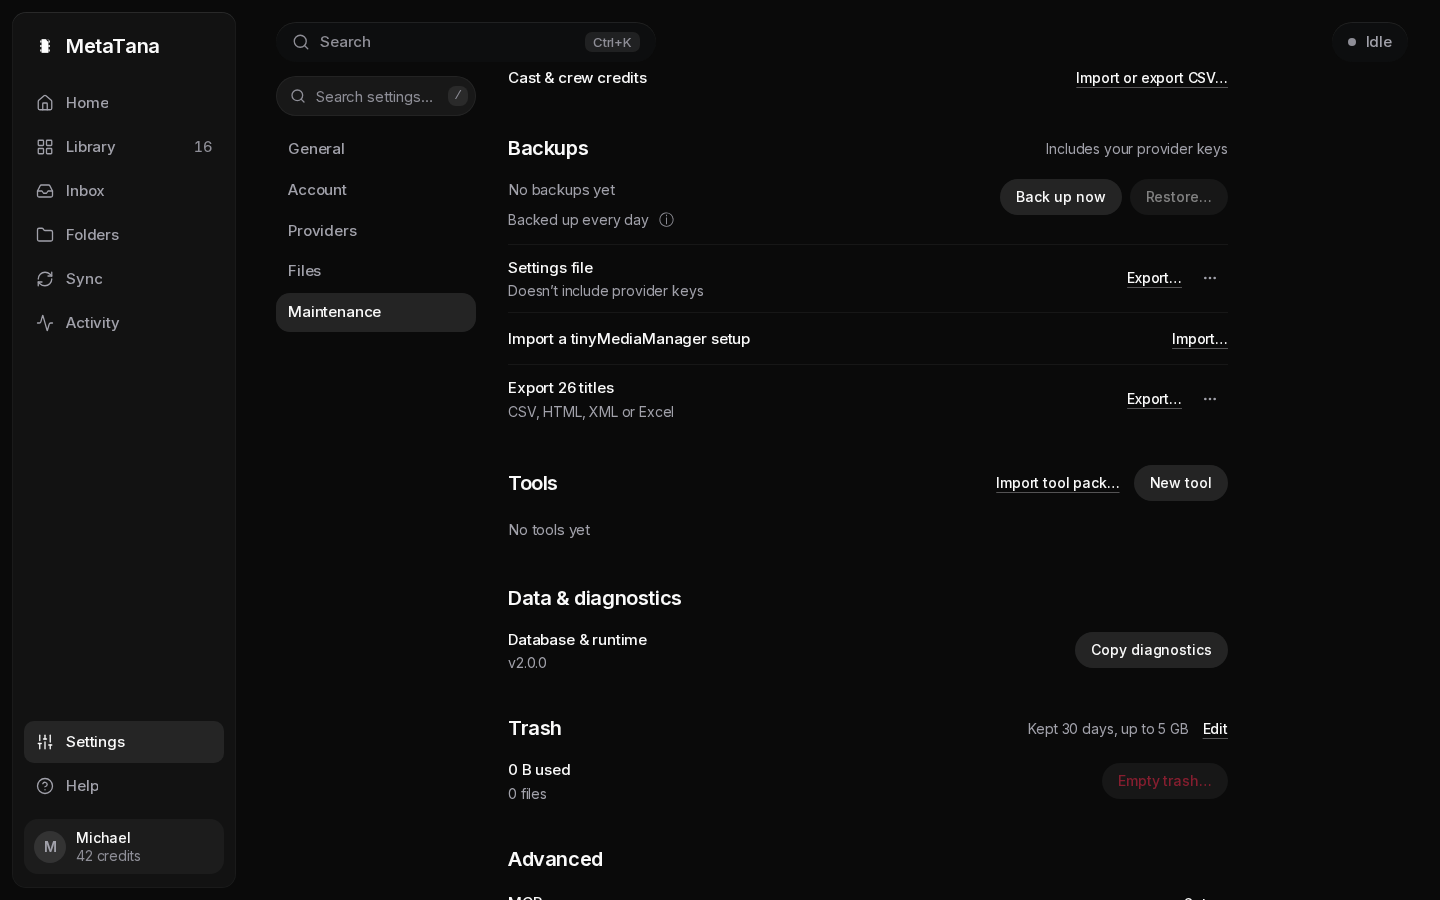Screen dimensions: 1440x900
Task: Click Edit link for Trash retention
Action: tap(1215, 729)
